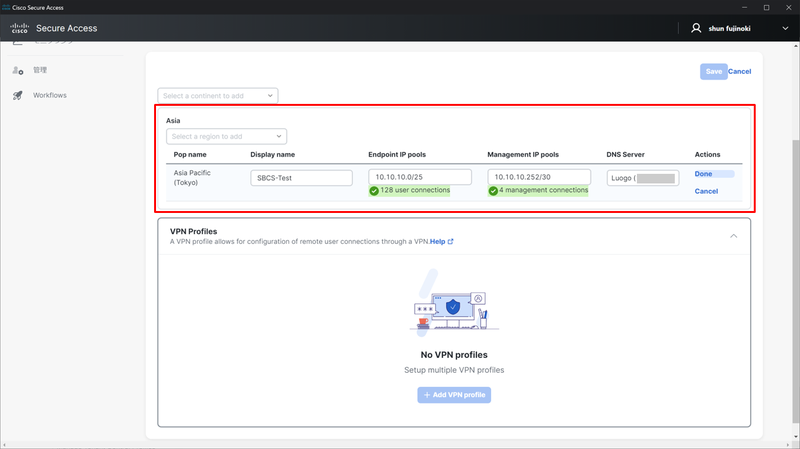Click the 128 user connections status text
Image resolution: width=800 pixels, height=449 pixels.
click(x=415, y=190)
